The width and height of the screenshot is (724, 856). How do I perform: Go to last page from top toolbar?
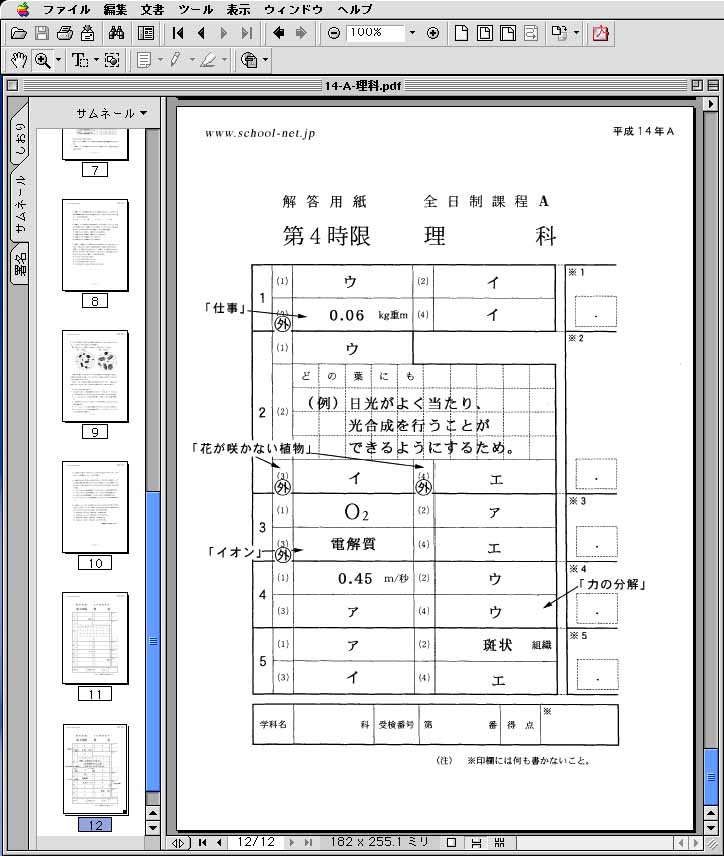(x=247, y=33)
